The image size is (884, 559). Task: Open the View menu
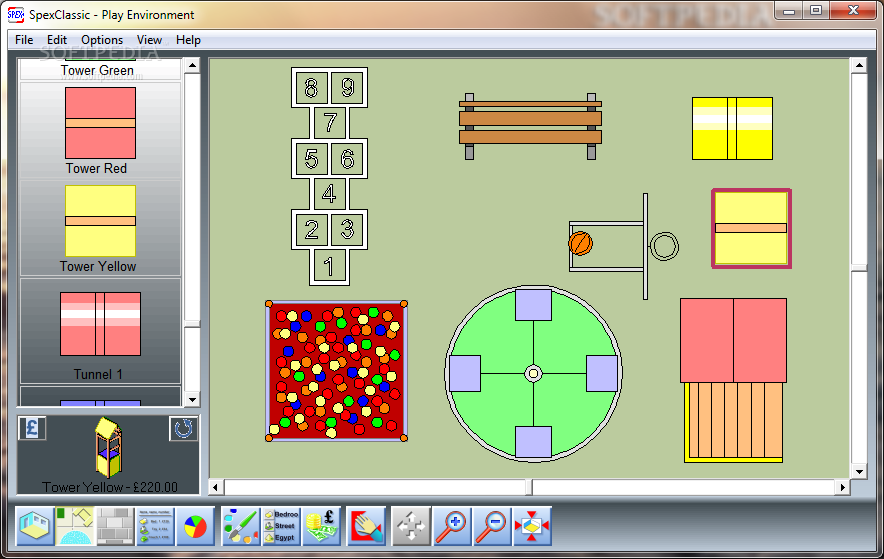(x=149, y=40)
